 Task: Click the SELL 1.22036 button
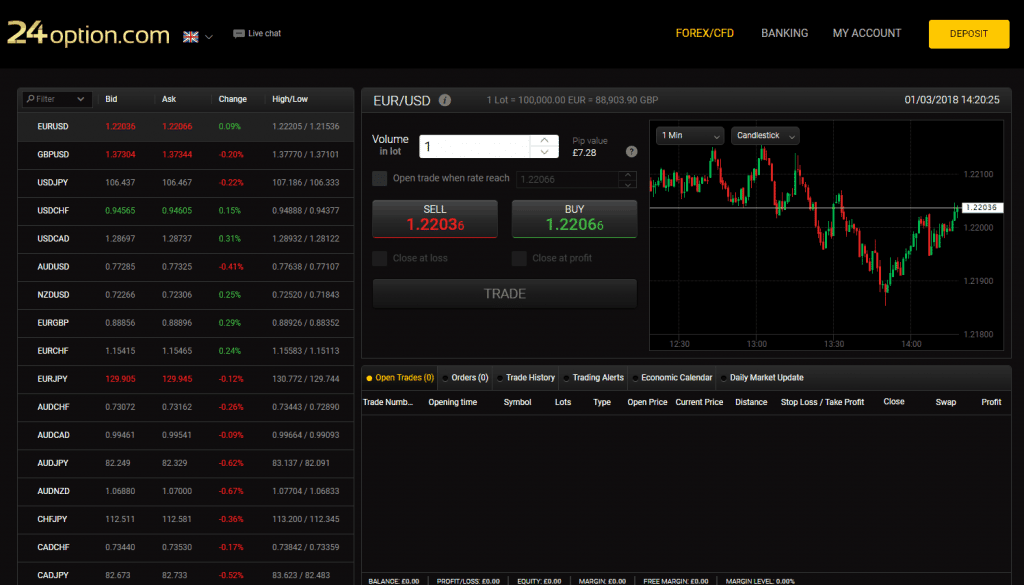tap(435, 219)
